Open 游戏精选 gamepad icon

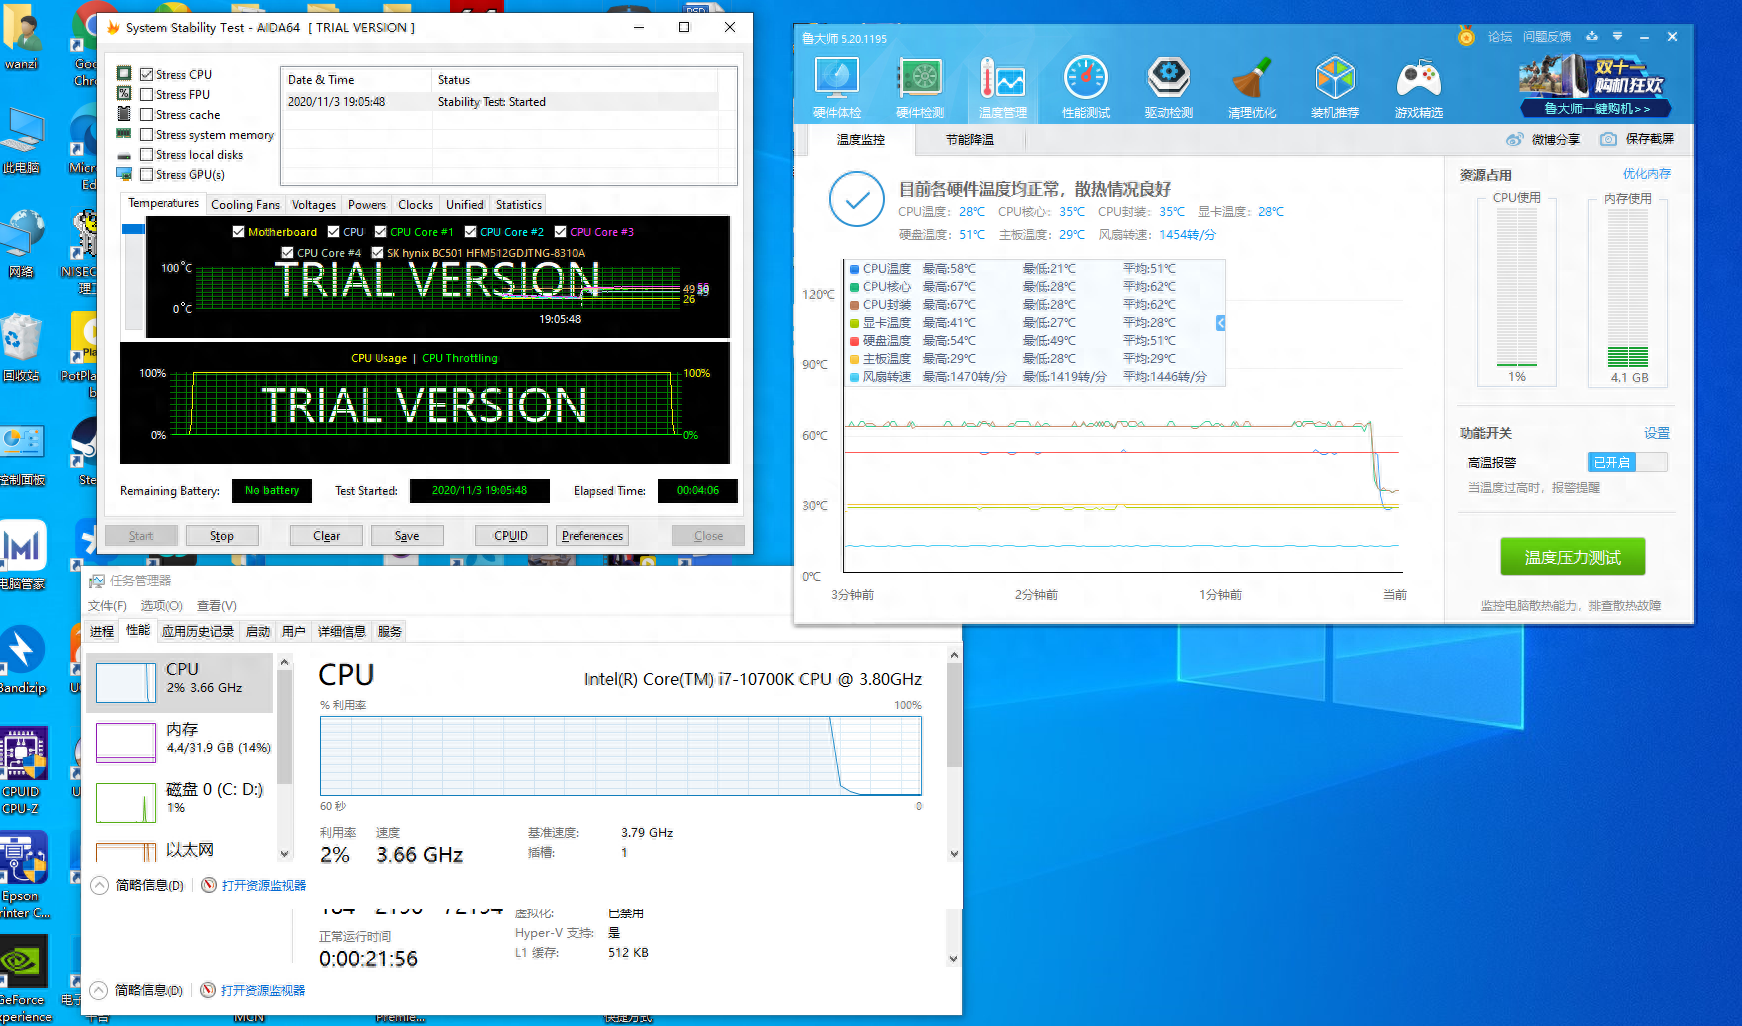coord(1419,88)
